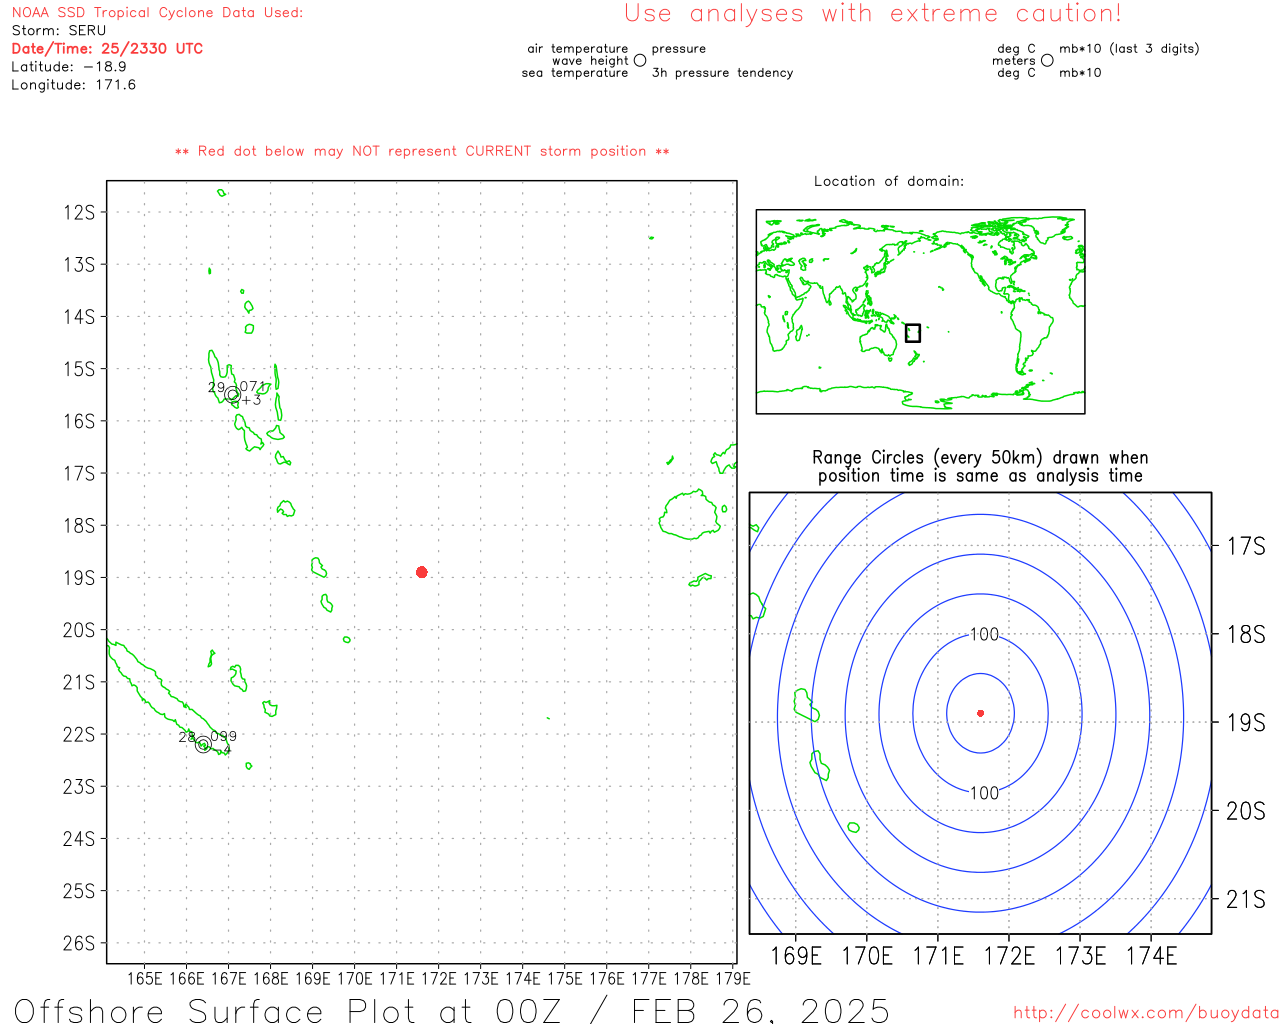Click the red center dot in range circles map
The width and height of the screenshot is (1280, 1024).
980,713
